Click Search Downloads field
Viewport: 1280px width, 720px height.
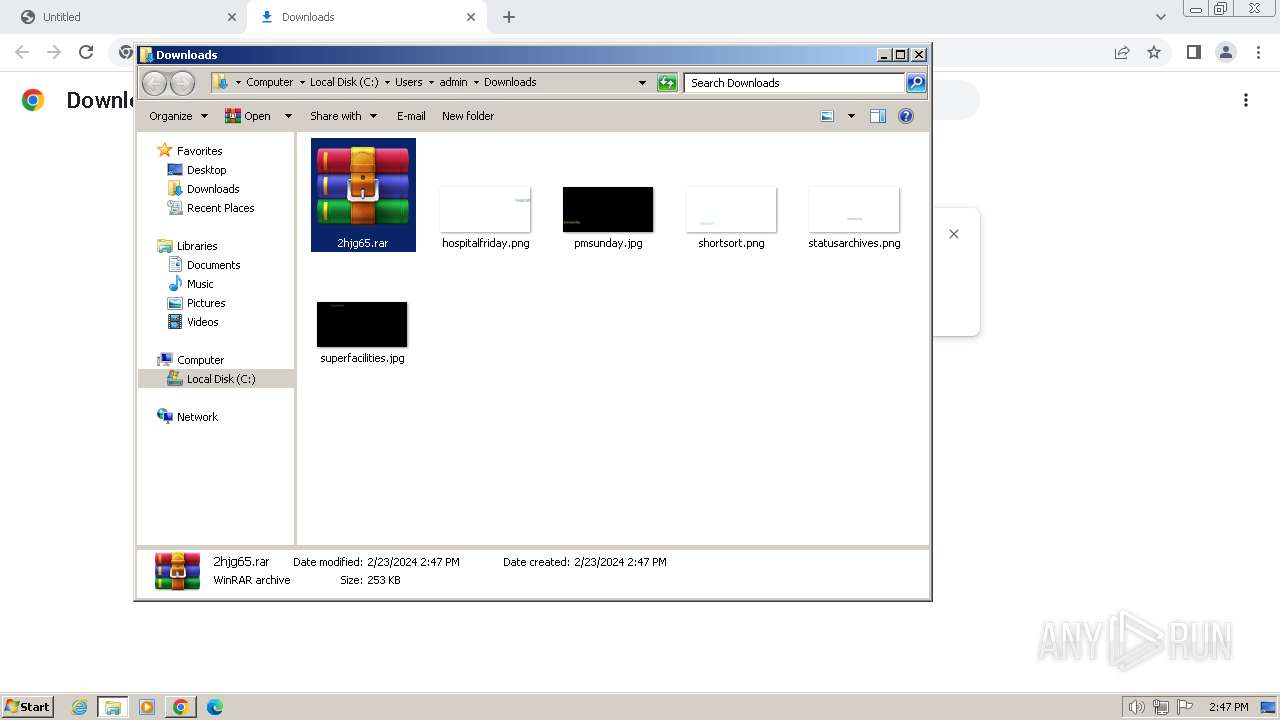(794, 83)
